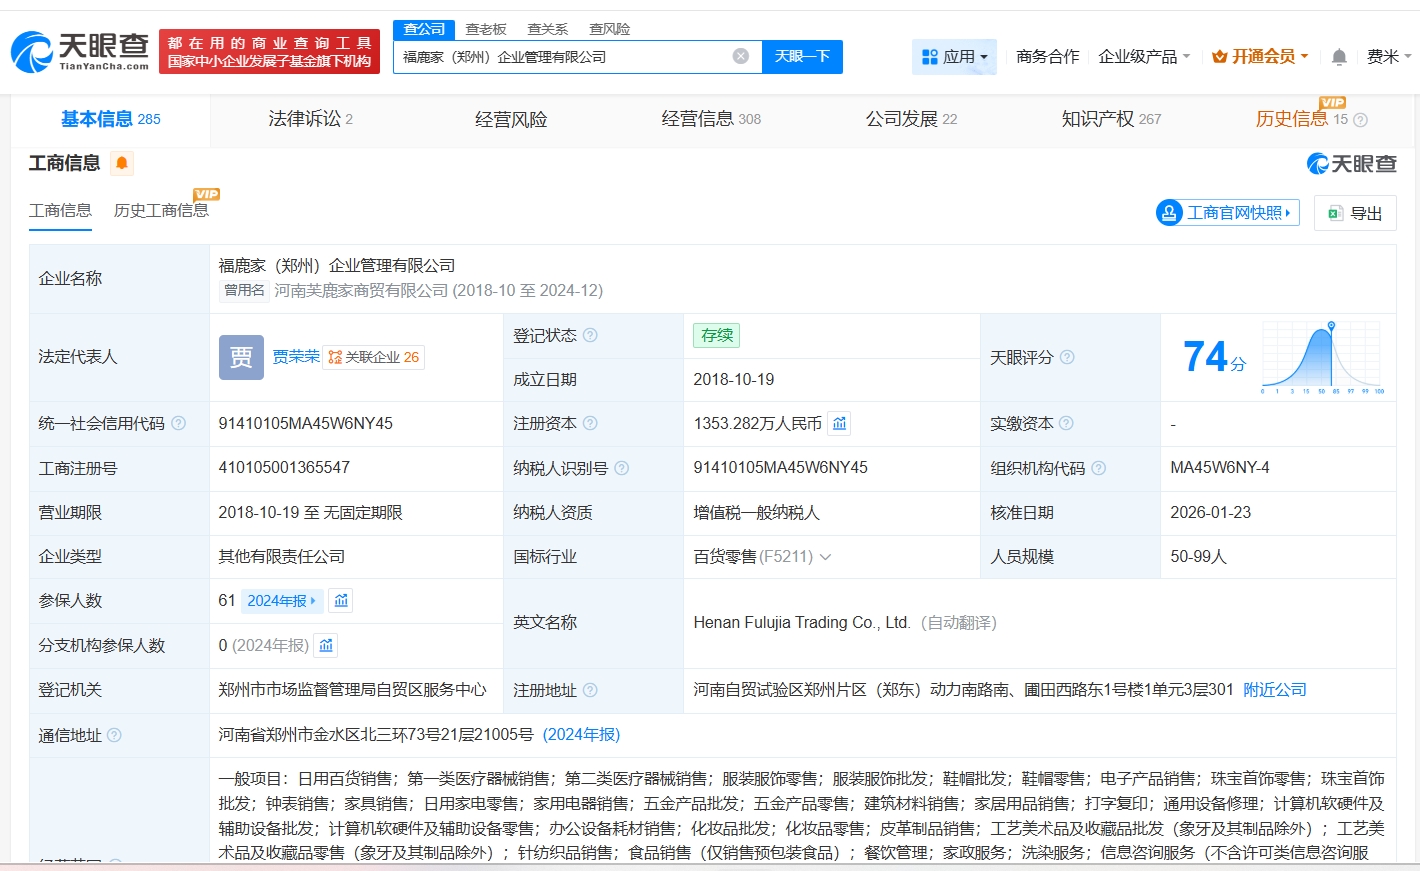The height and width of the screenshot is (871, 1420).
Task: Expand the 百货零售 industry chevron
Action: click(x=826, y=557)
